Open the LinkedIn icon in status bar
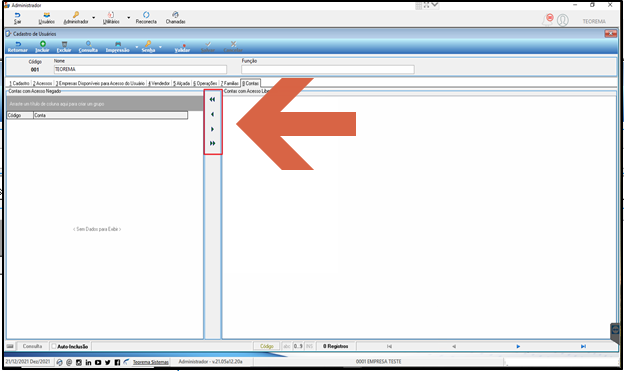 click(88, 362)
